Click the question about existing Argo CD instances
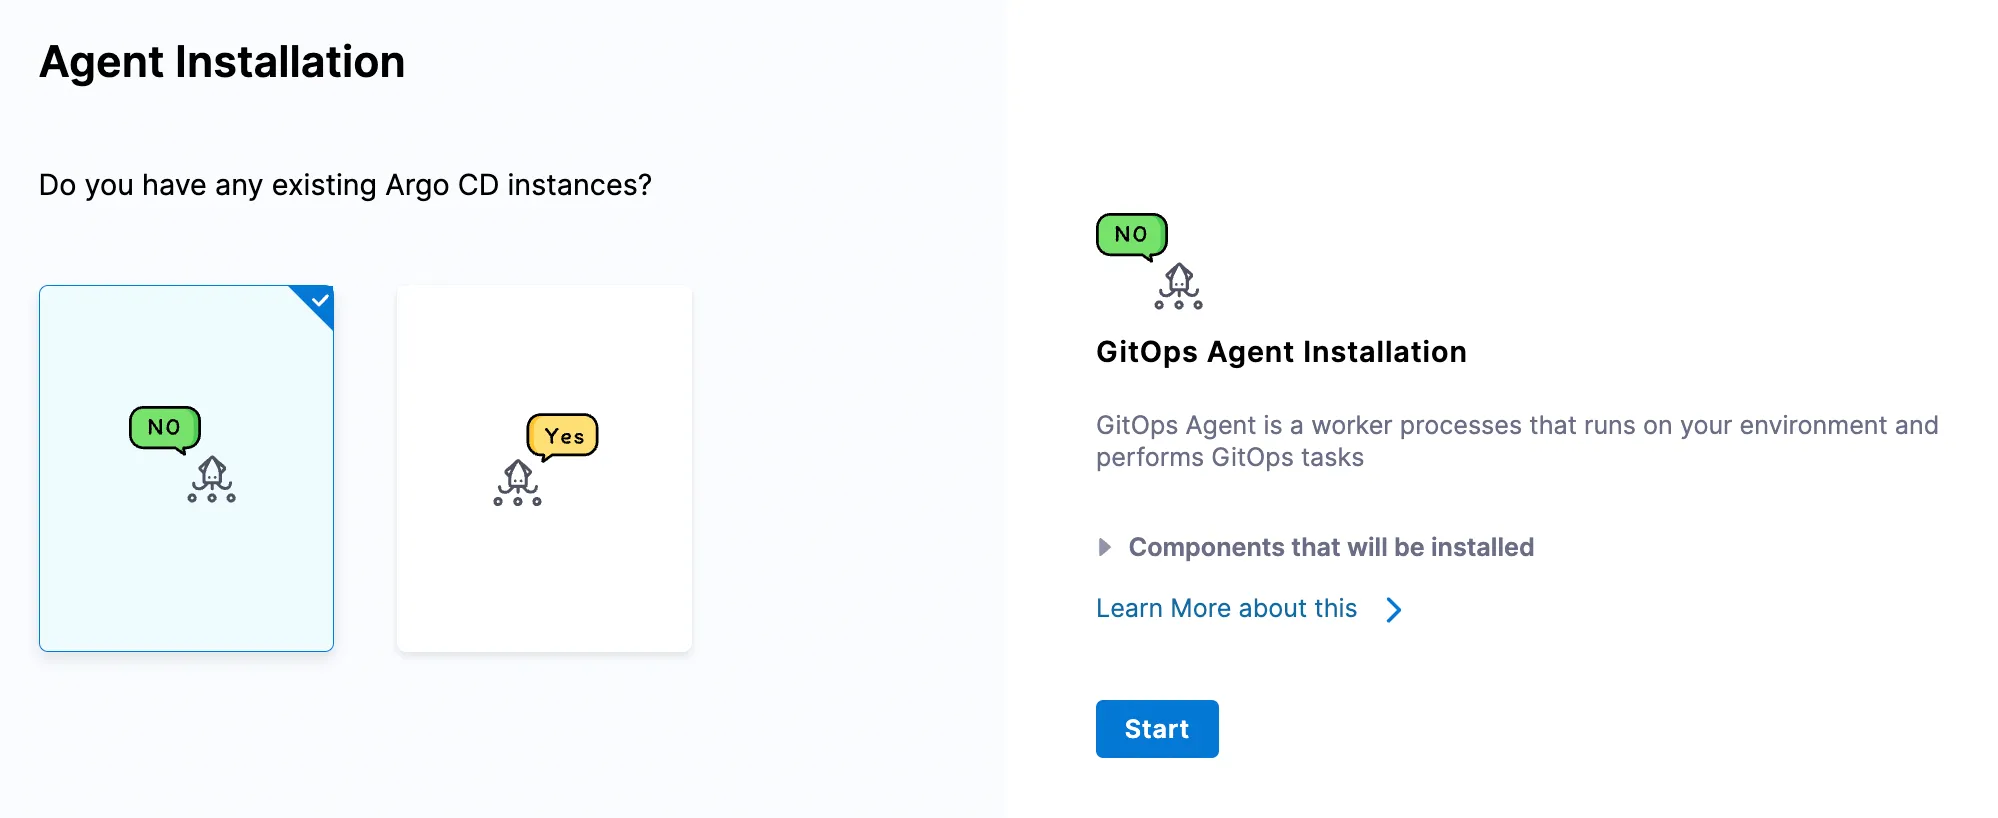Screen dimensions: 1998x818 pos(345,184)
